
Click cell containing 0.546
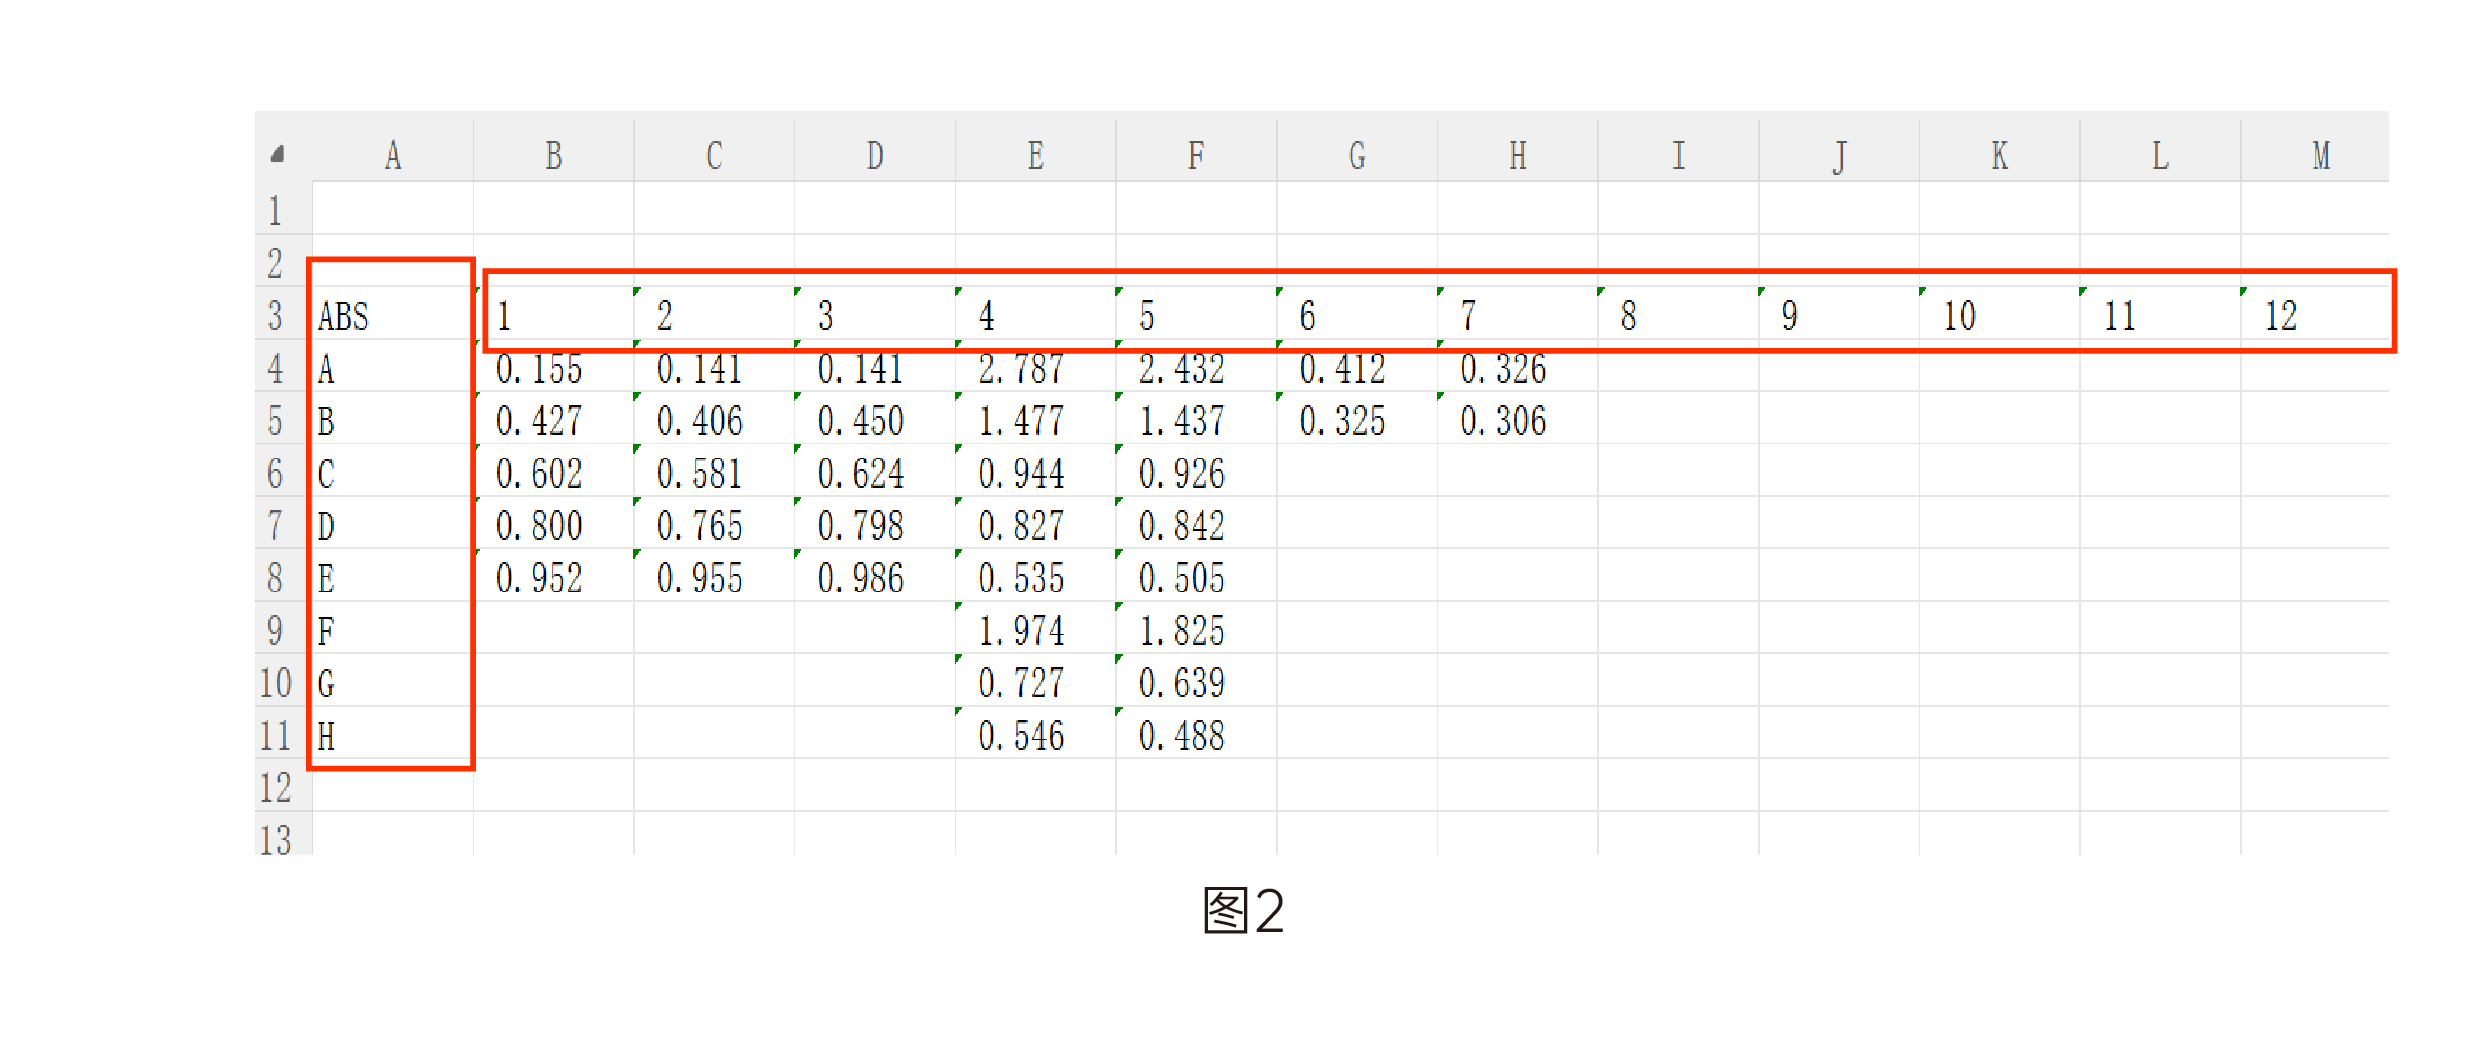point(1036,733)
